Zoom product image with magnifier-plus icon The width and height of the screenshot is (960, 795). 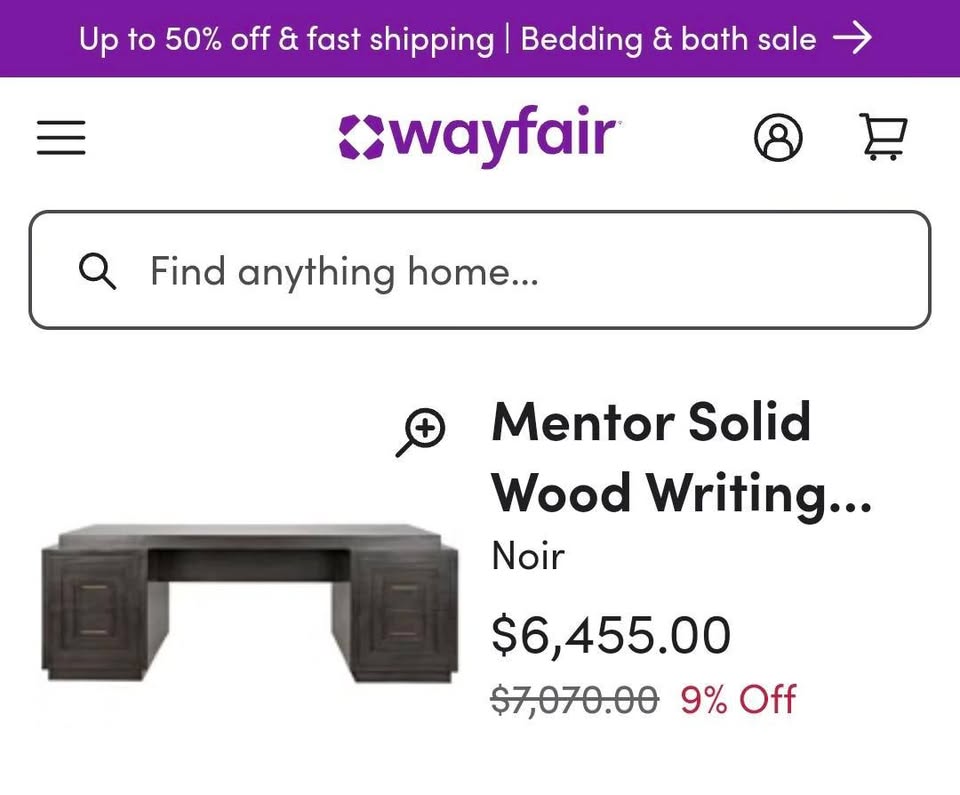(x=421, y=434)
